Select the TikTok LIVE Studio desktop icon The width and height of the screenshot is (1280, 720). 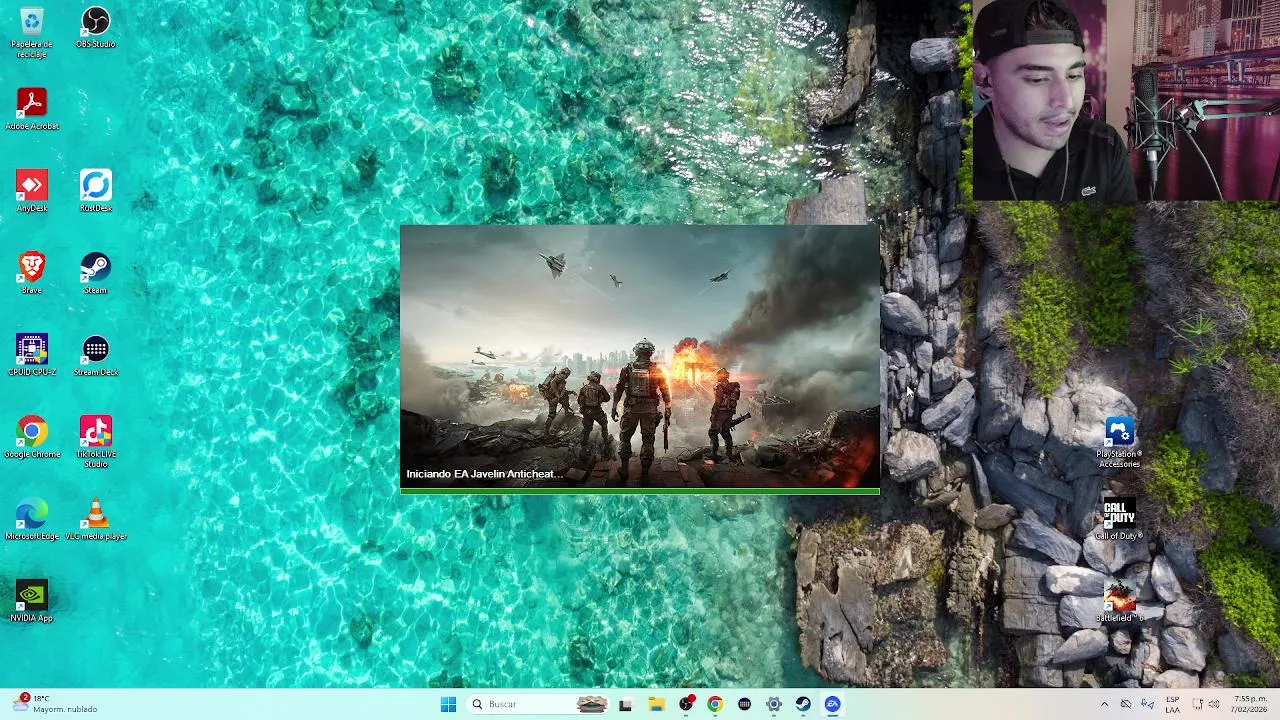pyautogui.click(x=96, y=442)
